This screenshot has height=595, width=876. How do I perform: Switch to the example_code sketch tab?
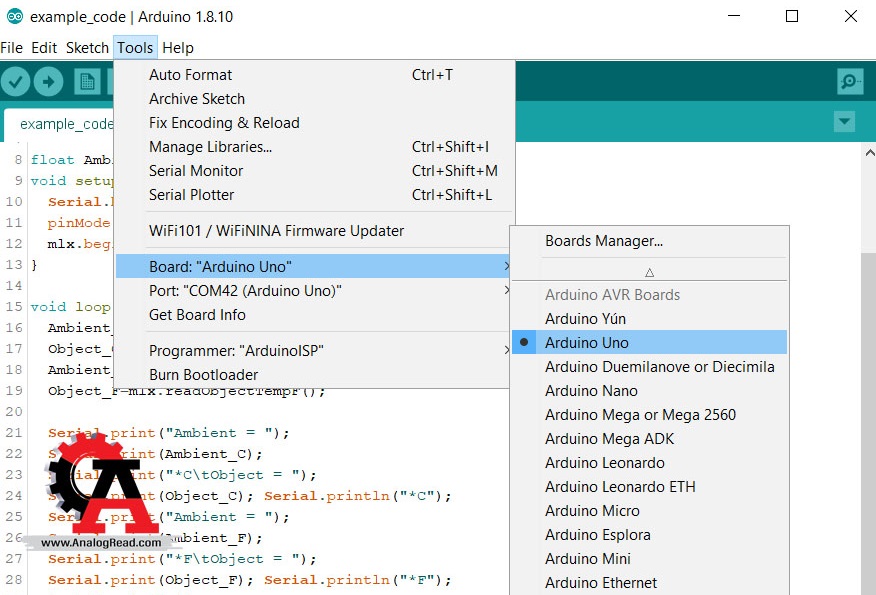[x=61, y=124]
